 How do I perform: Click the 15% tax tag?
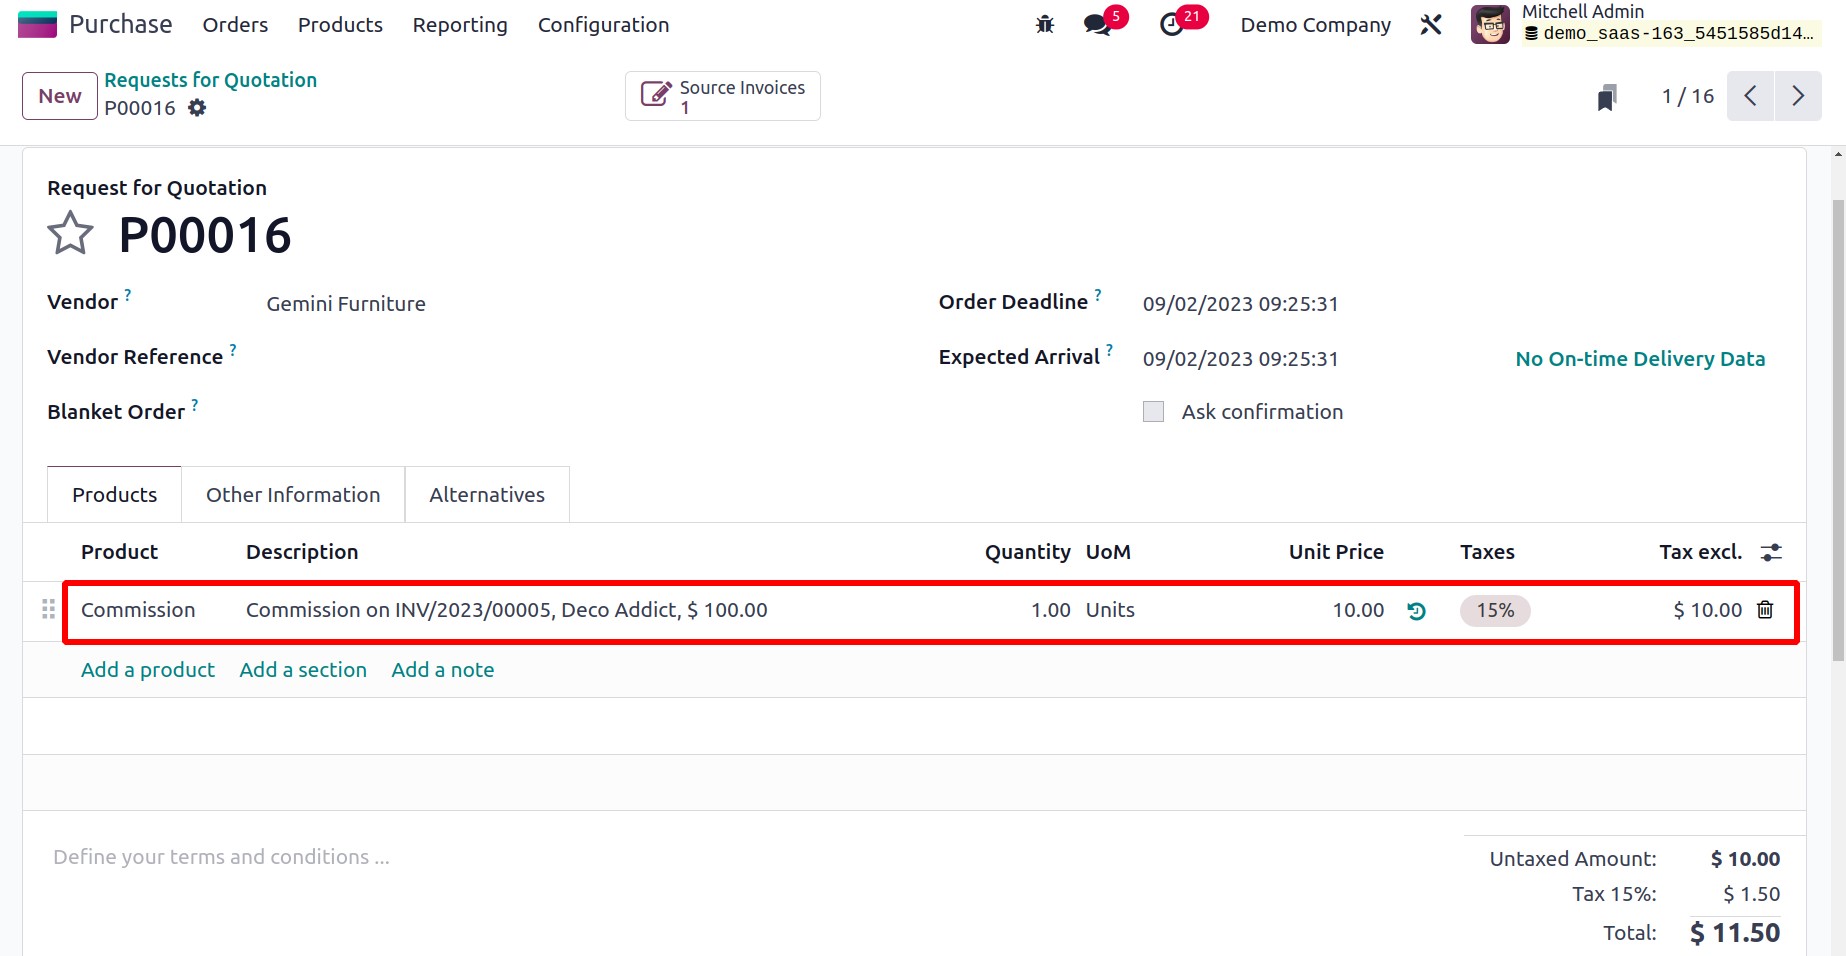pos(1495,611)
